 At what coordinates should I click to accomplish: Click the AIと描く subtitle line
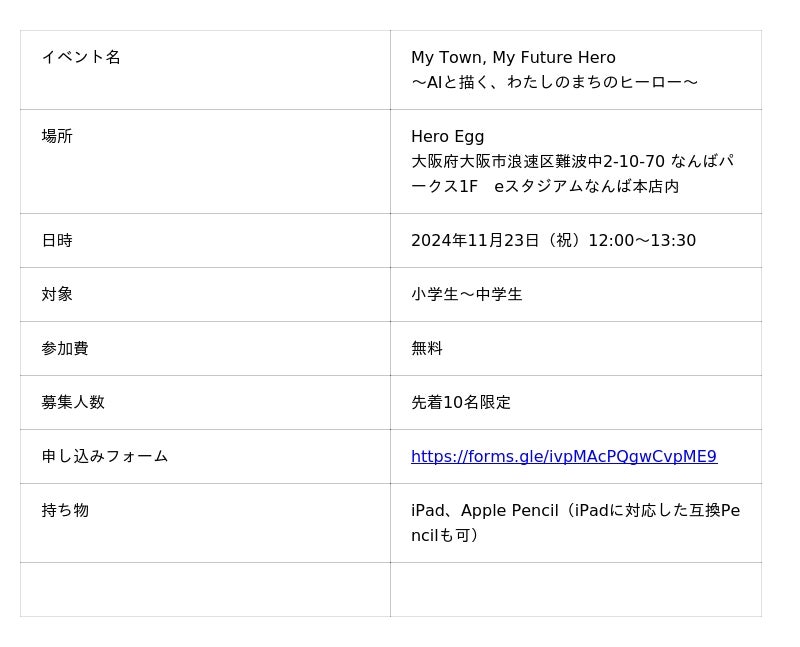[554, 83]
